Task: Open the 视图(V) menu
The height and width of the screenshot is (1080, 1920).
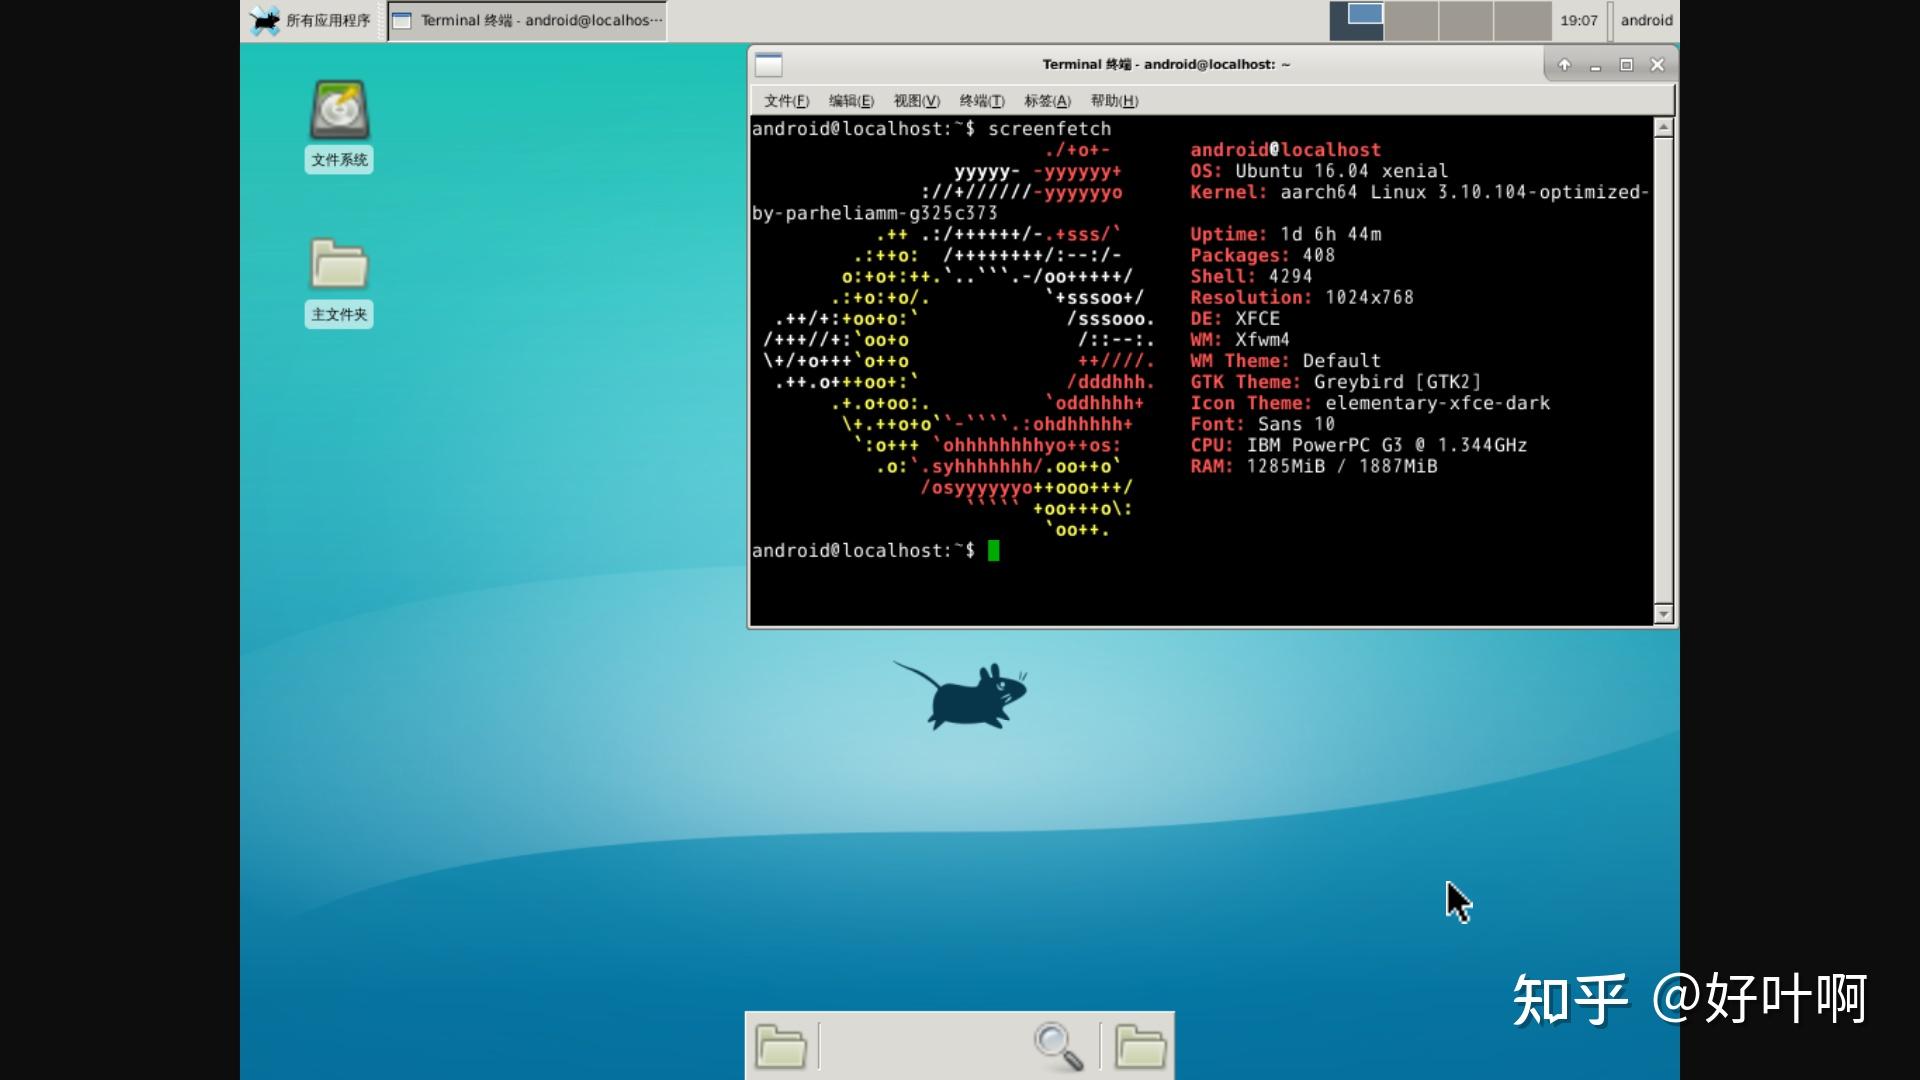Action: click(915, 100)
